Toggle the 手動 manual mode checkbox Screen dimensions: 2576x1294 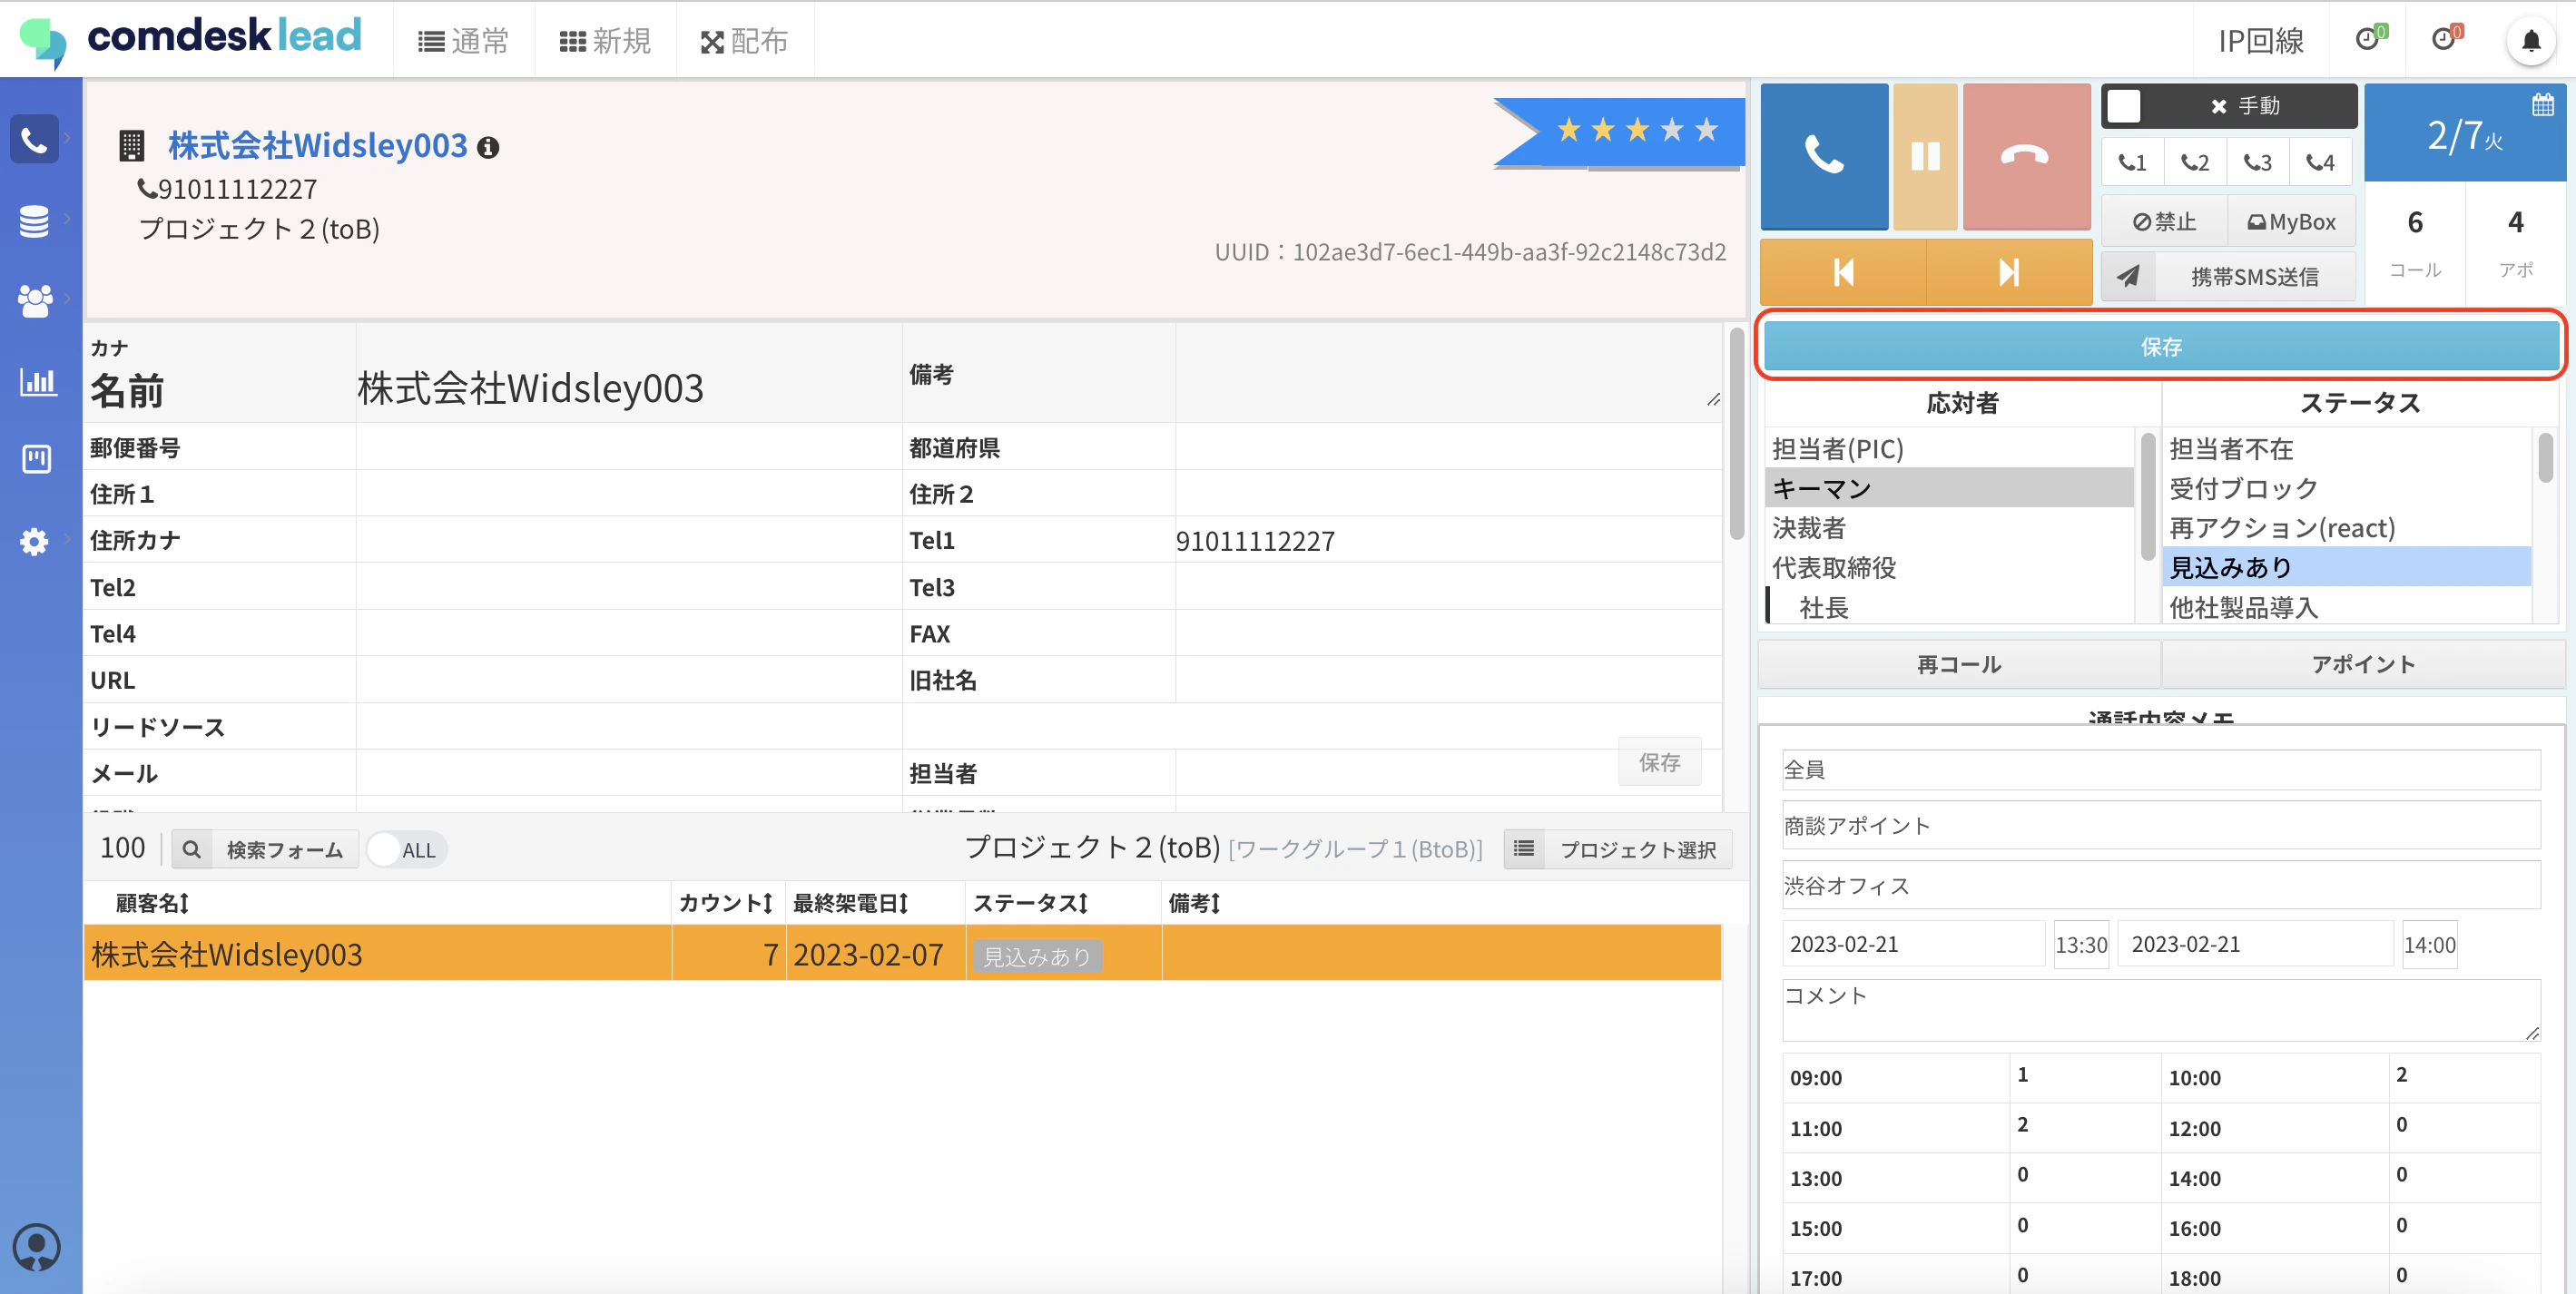pos(2124,106)
